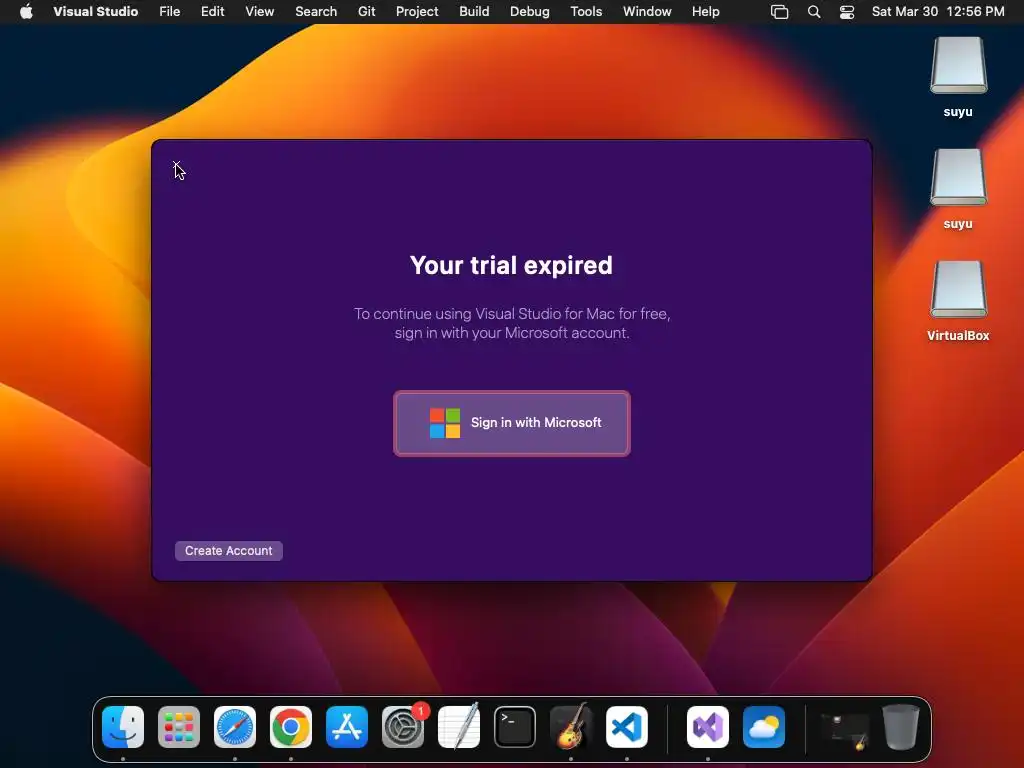Select the top suyu drive icon

tap(958, 65)
